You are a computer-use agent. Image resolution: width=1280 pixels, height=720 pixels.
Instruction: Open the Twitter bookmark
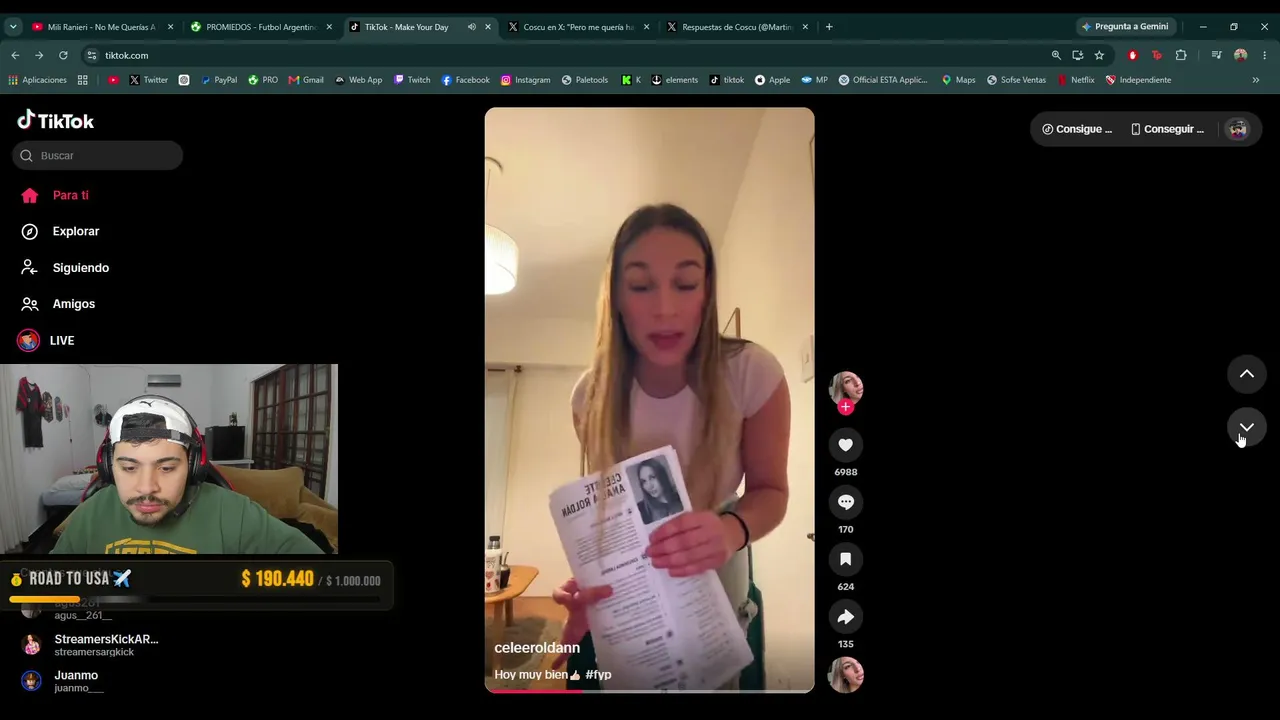(148, 80)
